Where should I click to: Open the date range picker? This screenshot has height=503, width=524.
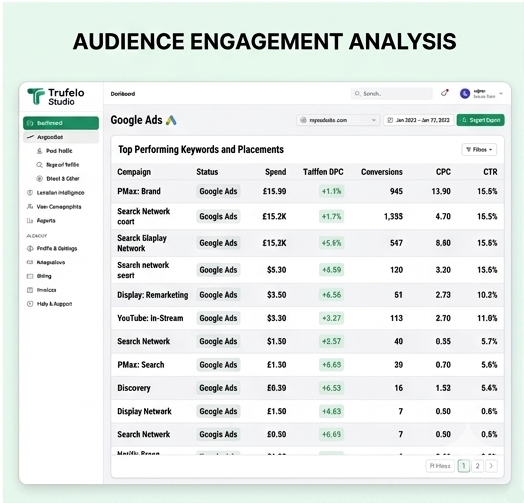(x=419, y=120)
